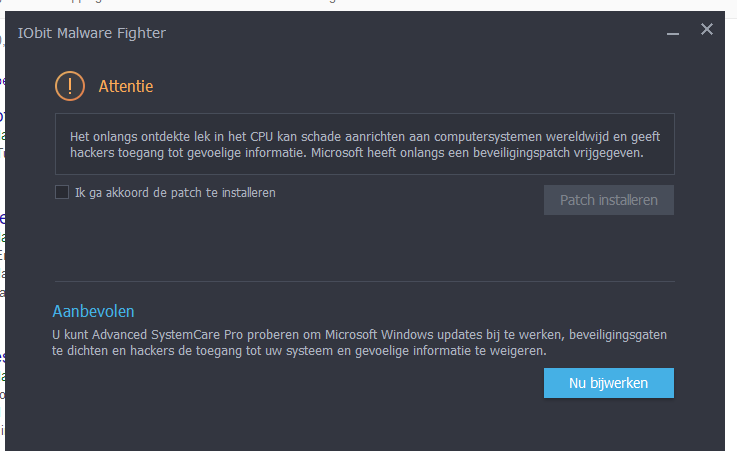Click the background webpage strip left of the dialog
737x465 pixels.
(2, 235)
